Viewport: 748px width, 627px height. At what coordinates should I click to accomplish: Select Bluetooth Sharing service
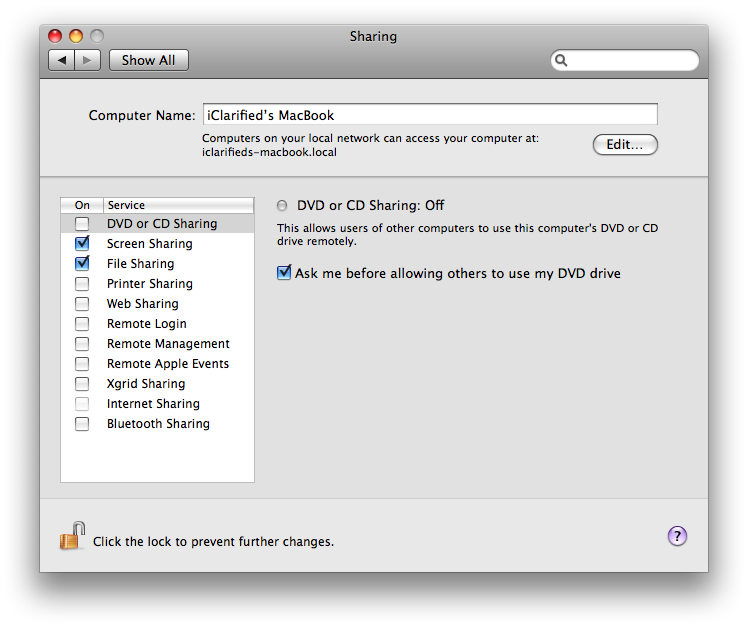tap(158, 424)
